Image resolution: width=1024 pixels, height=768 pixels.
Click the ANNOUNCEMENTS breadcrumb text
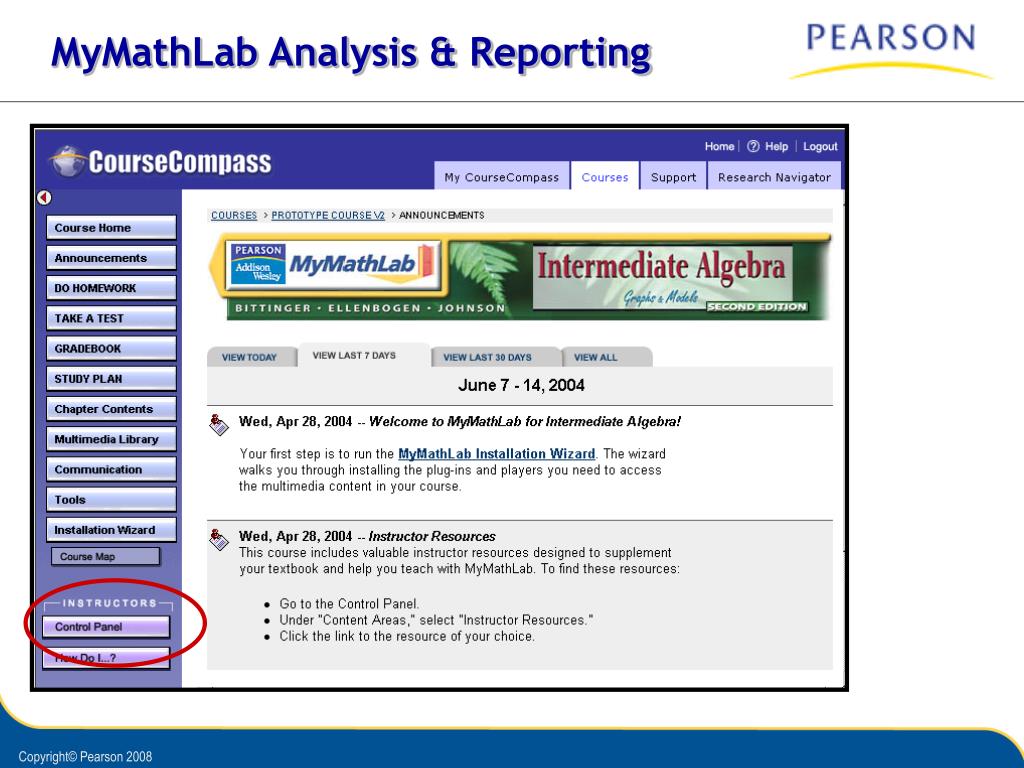[x=441, y=215]
